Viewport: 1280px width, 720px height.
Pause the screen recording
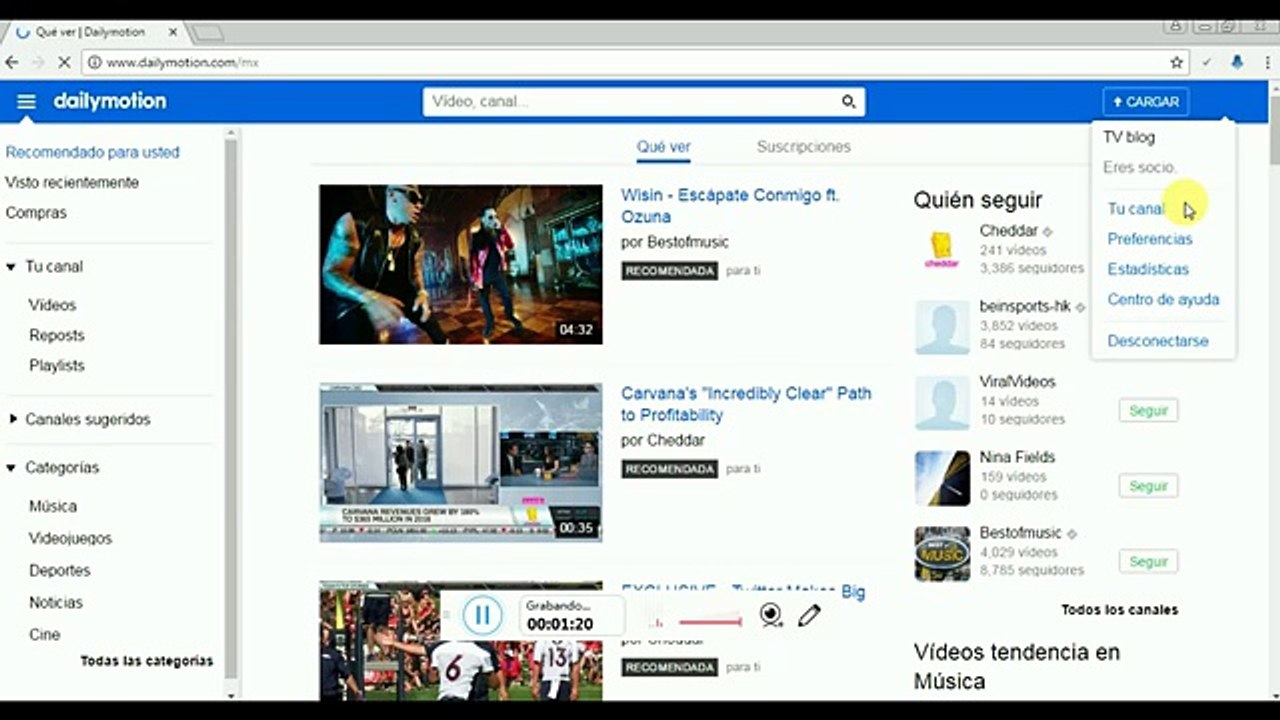tap(482, 615)
